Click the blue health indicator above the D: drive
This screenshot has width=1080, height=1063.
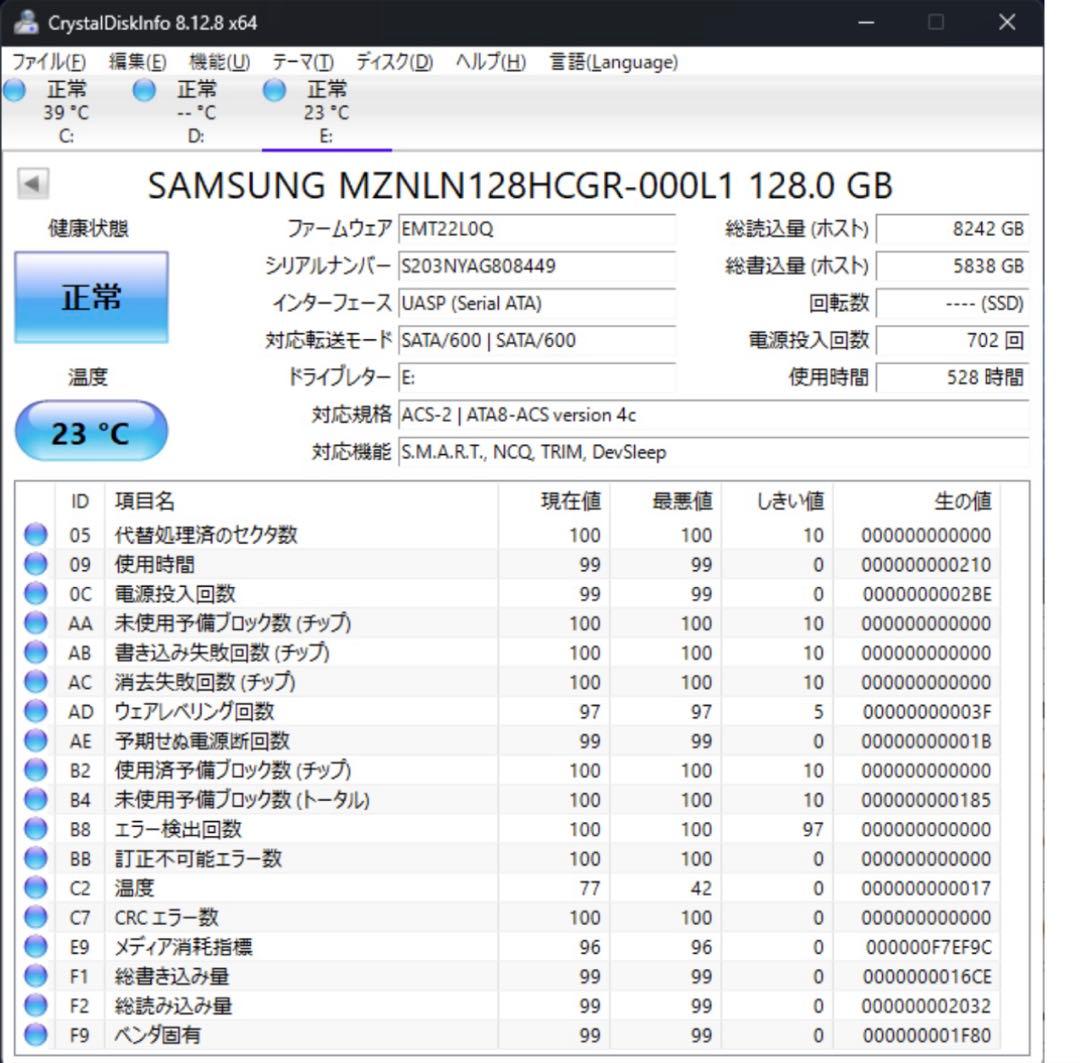[143, 89]
